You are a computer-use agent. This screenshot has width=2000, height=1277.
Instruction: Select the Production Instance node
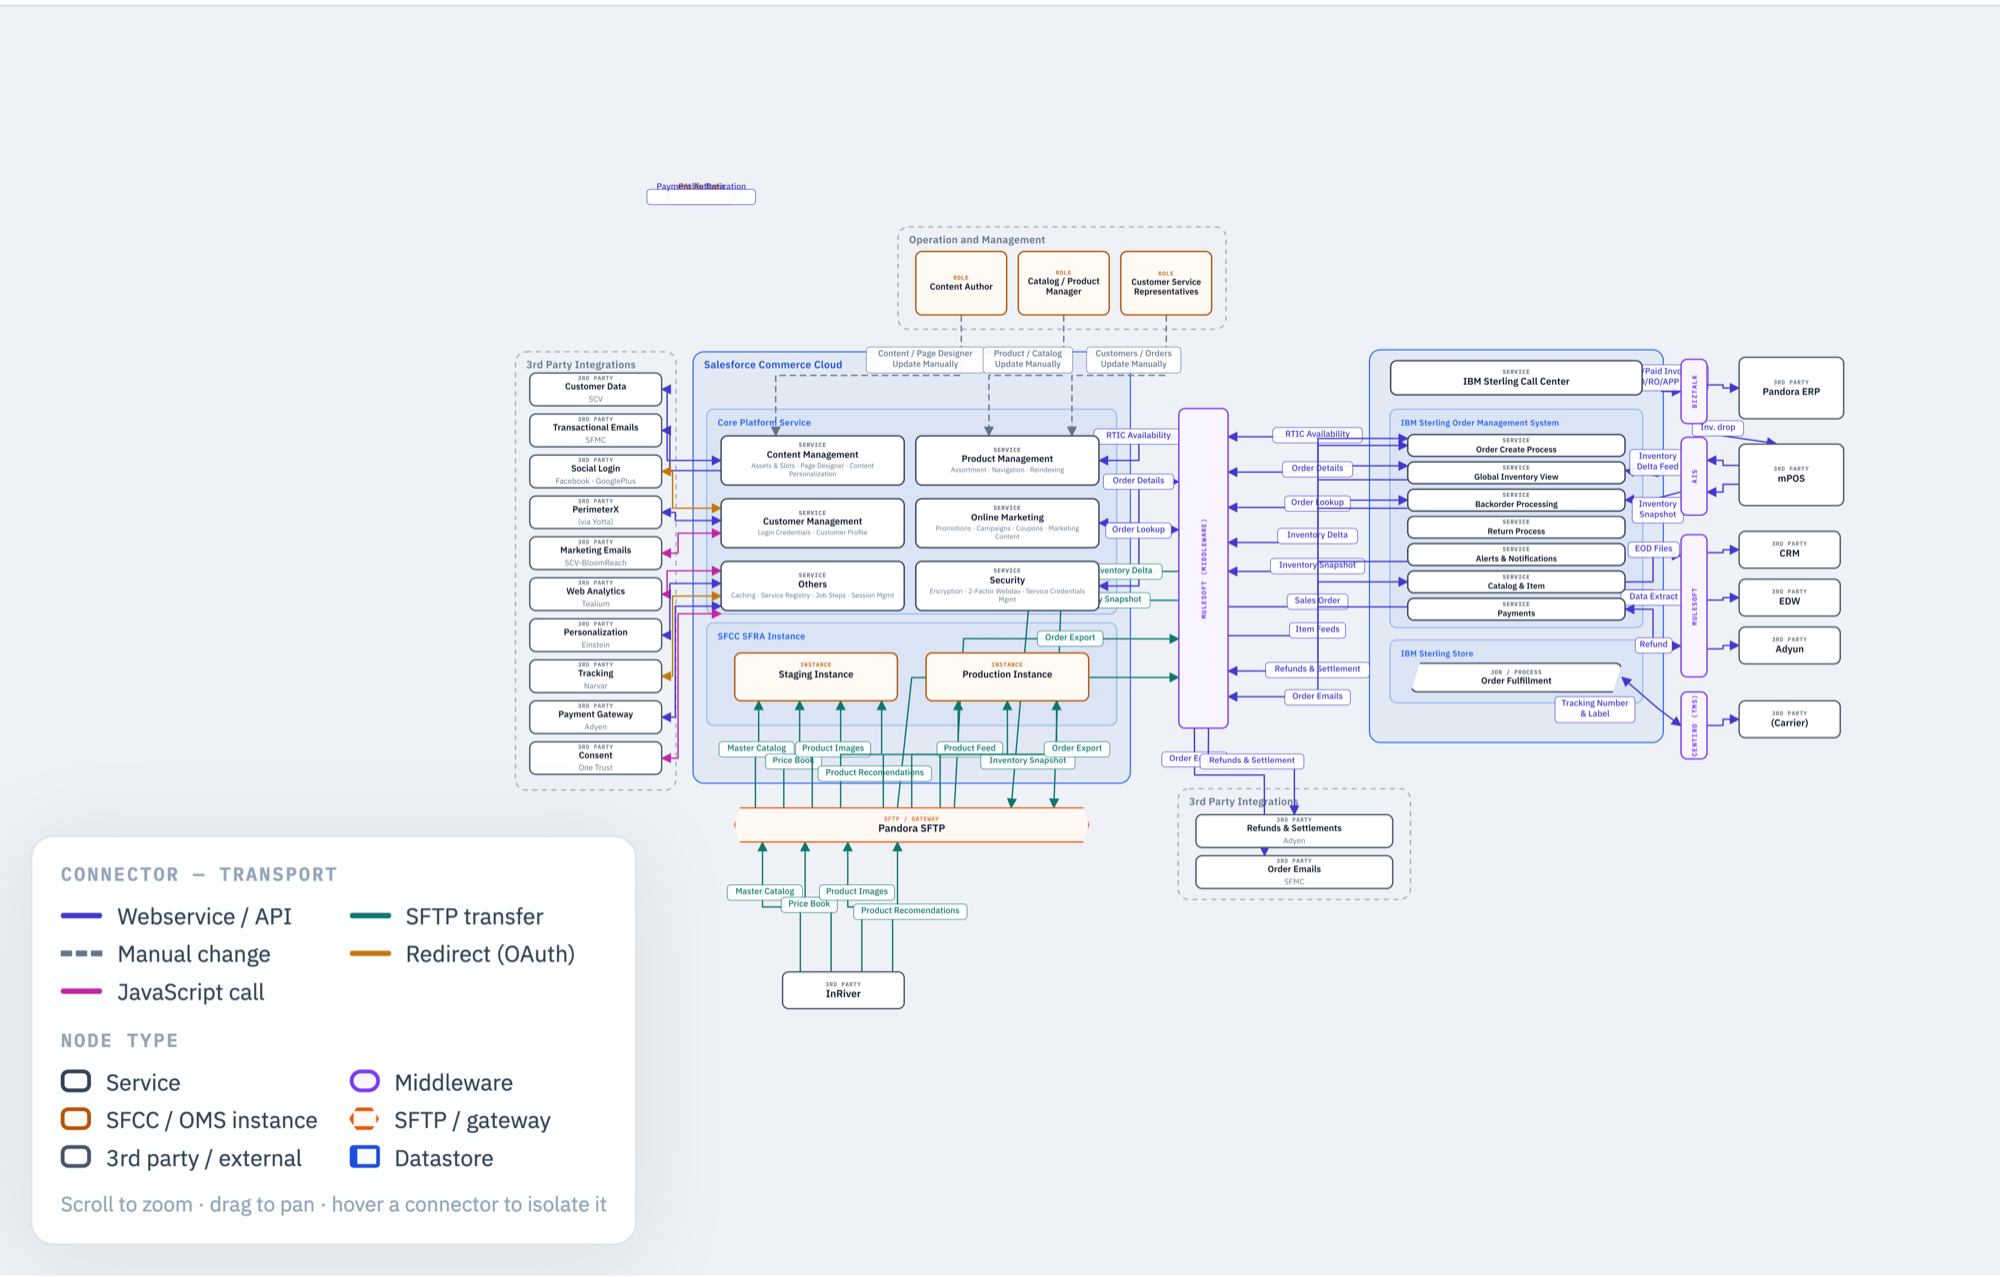pyautogui.click(x=1007, y=677)
